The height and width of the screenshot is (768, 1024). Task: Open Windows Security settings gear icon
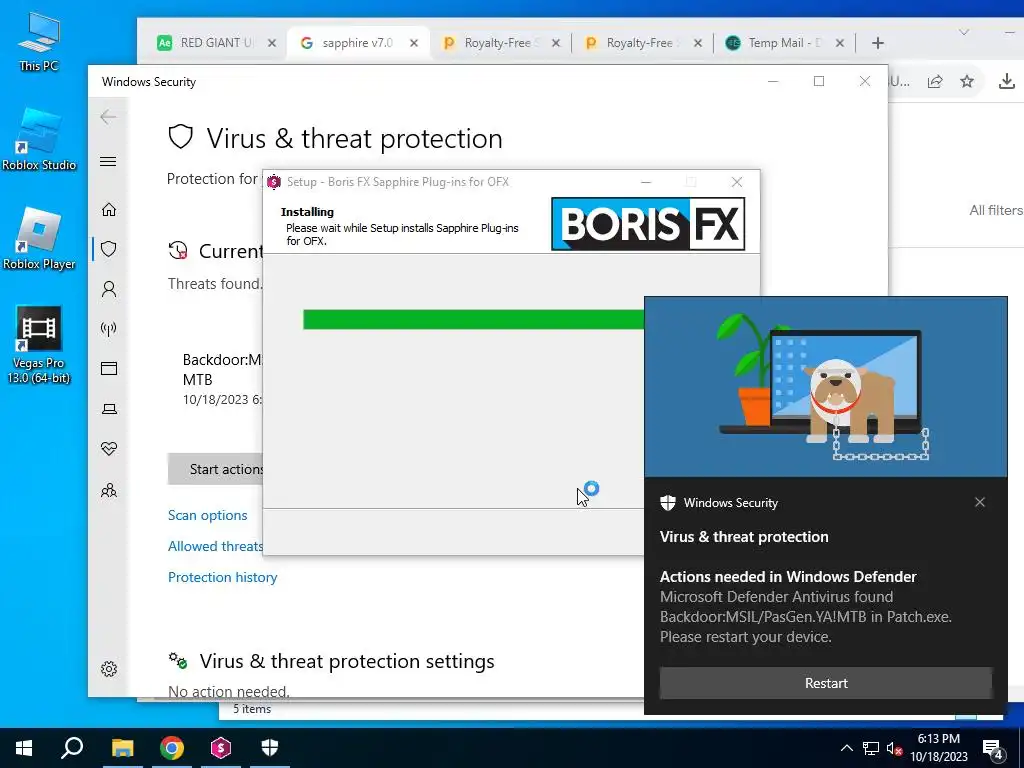point(109,669)
